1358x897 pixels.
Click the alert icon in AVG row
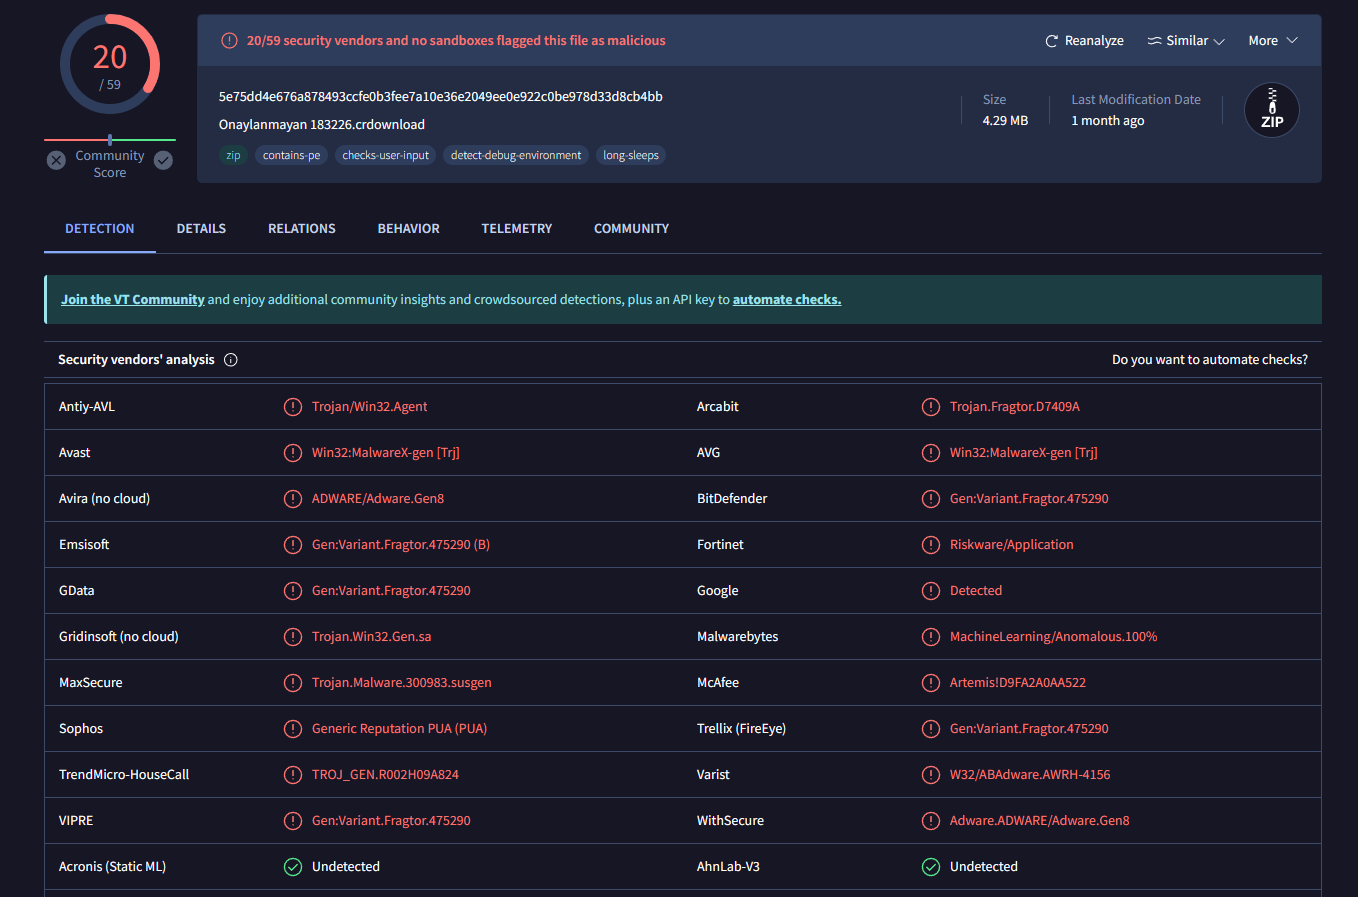pos(931,453)
